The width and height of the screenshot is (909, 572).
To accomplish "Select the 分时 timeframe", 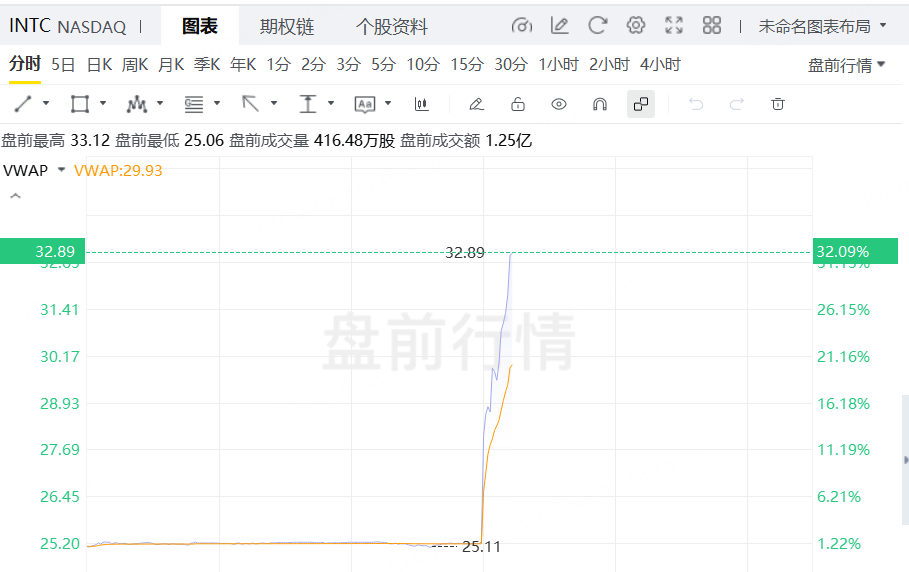I will coord(25,64).
